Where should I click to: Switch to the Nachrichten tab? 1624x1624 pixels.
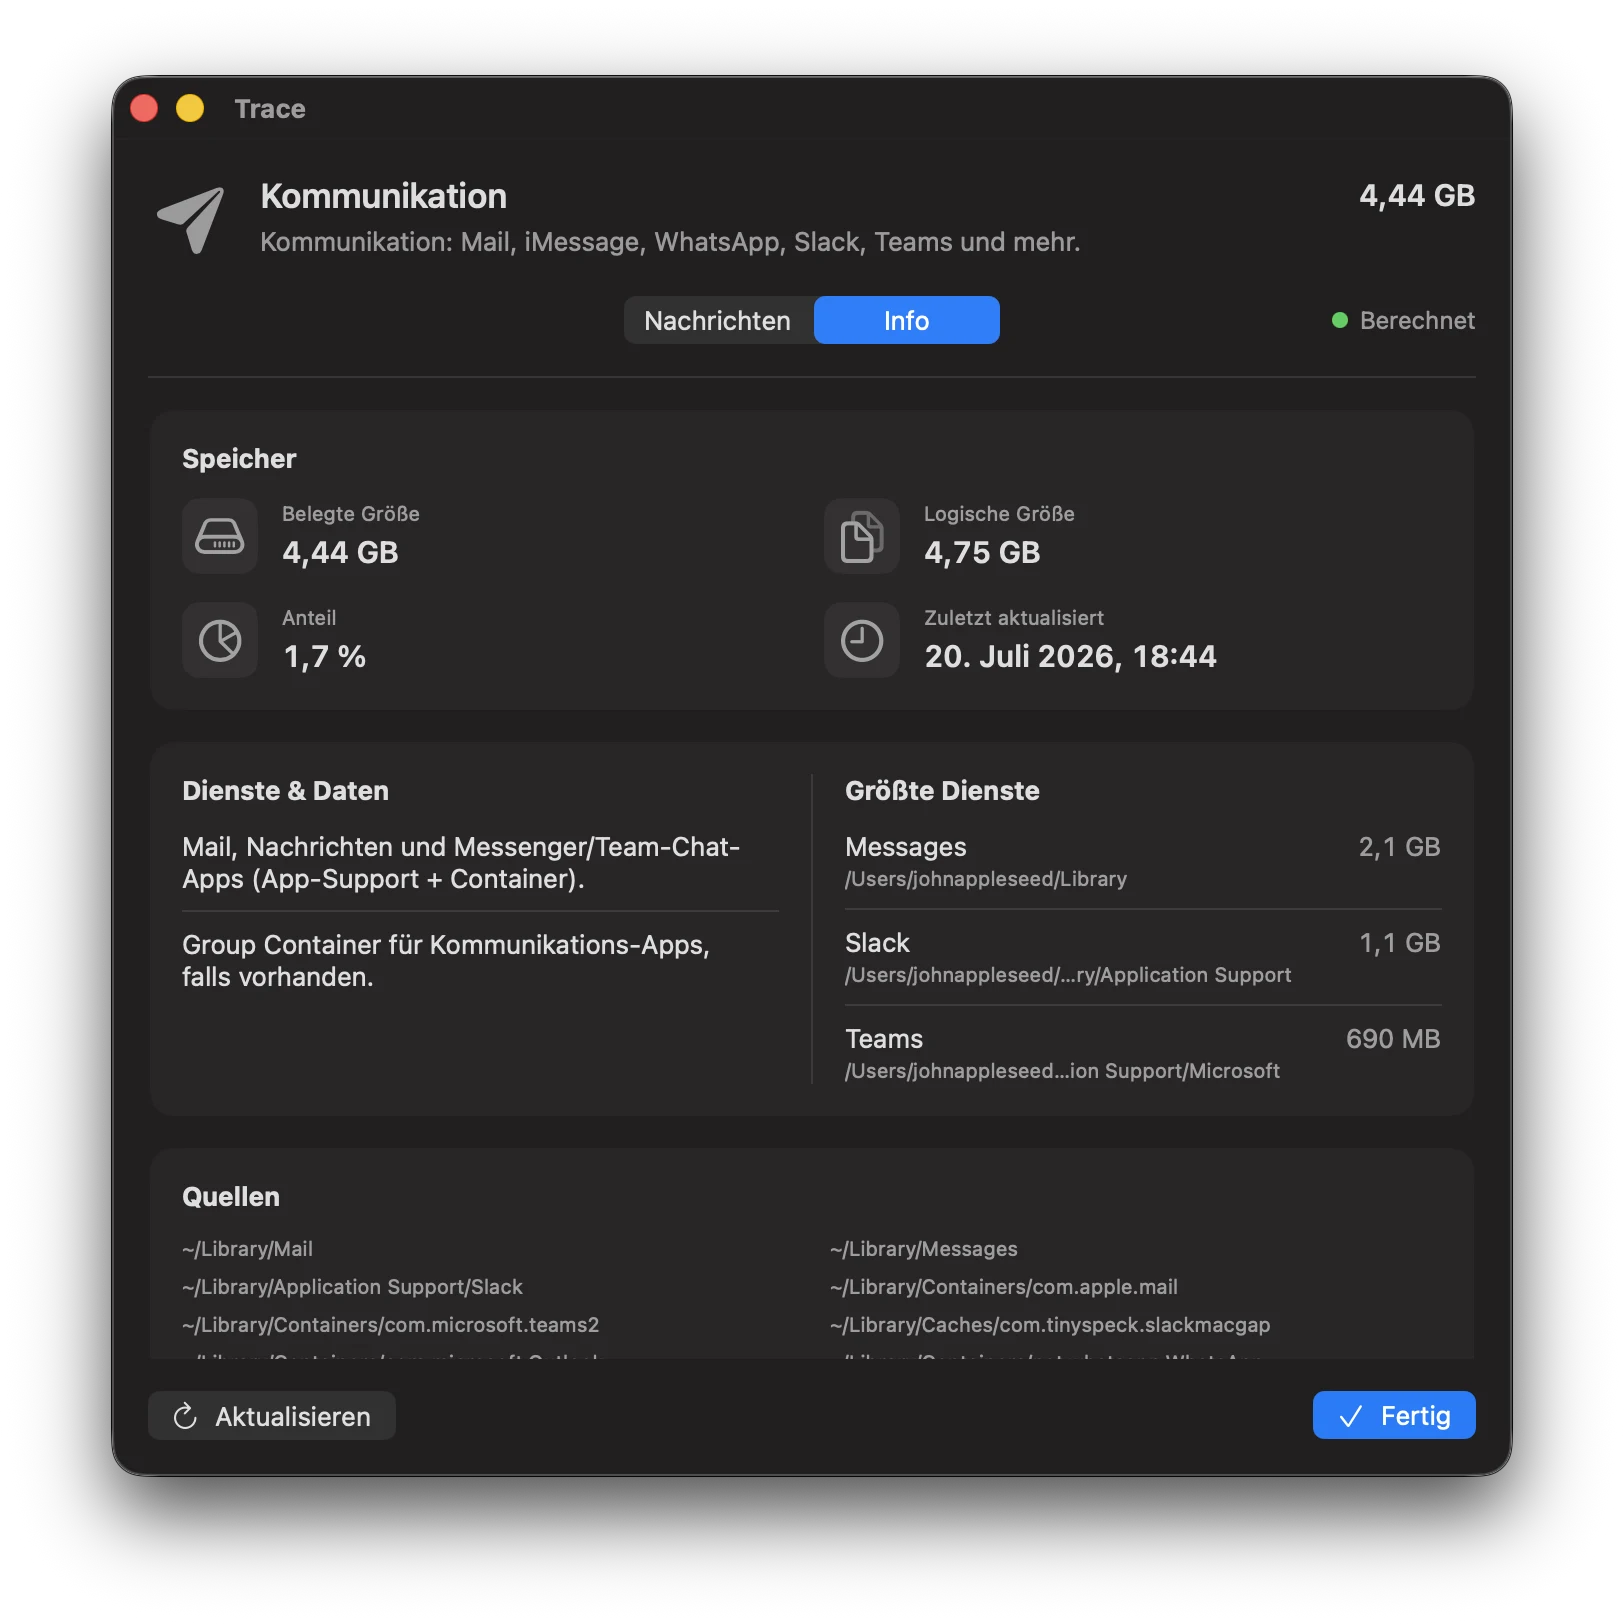[718, 320]
